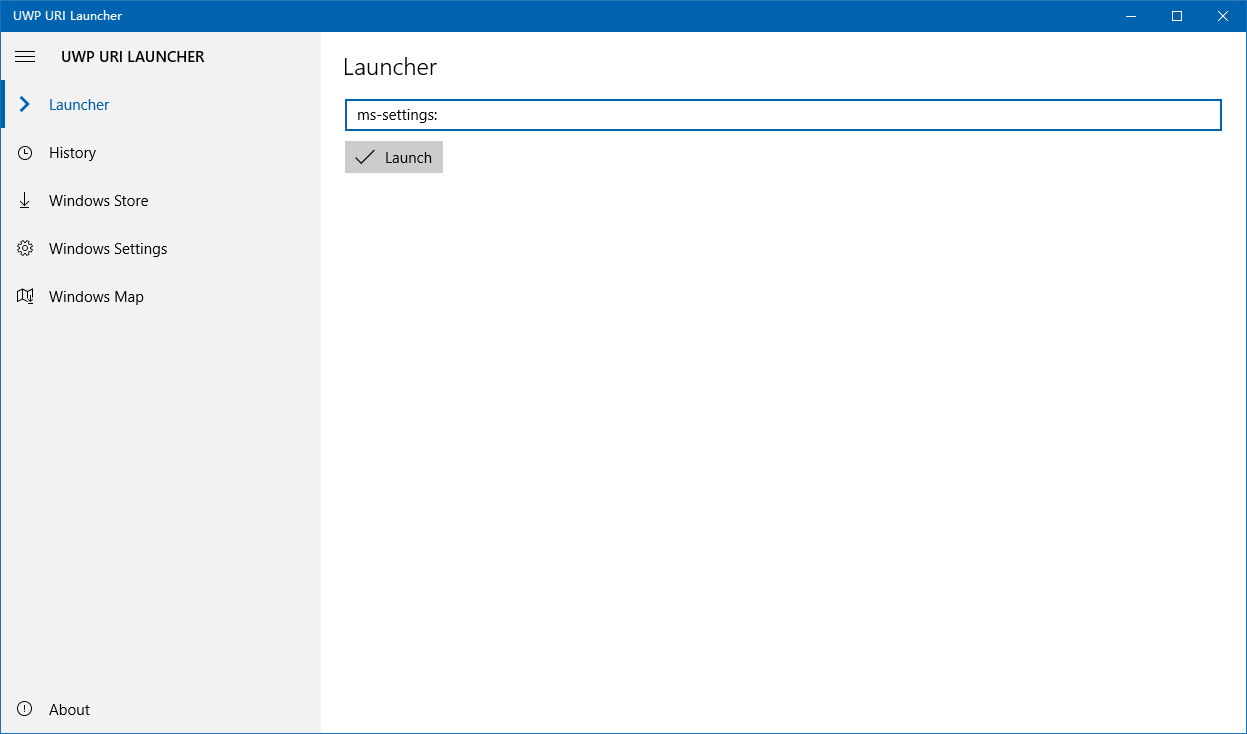1247x734 pixels.
Task: Select the clock icon beside History
Action: click(25, 152)
